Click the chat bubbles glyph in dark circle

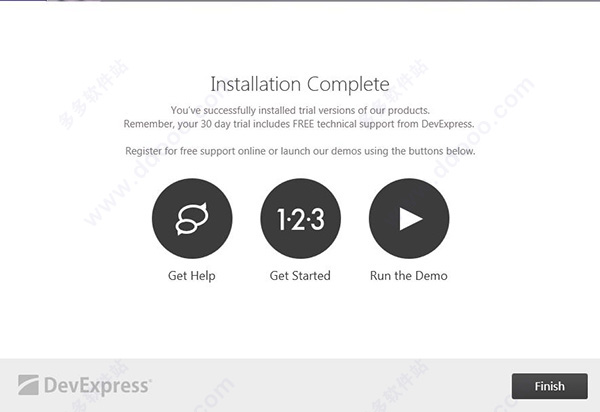192,218
